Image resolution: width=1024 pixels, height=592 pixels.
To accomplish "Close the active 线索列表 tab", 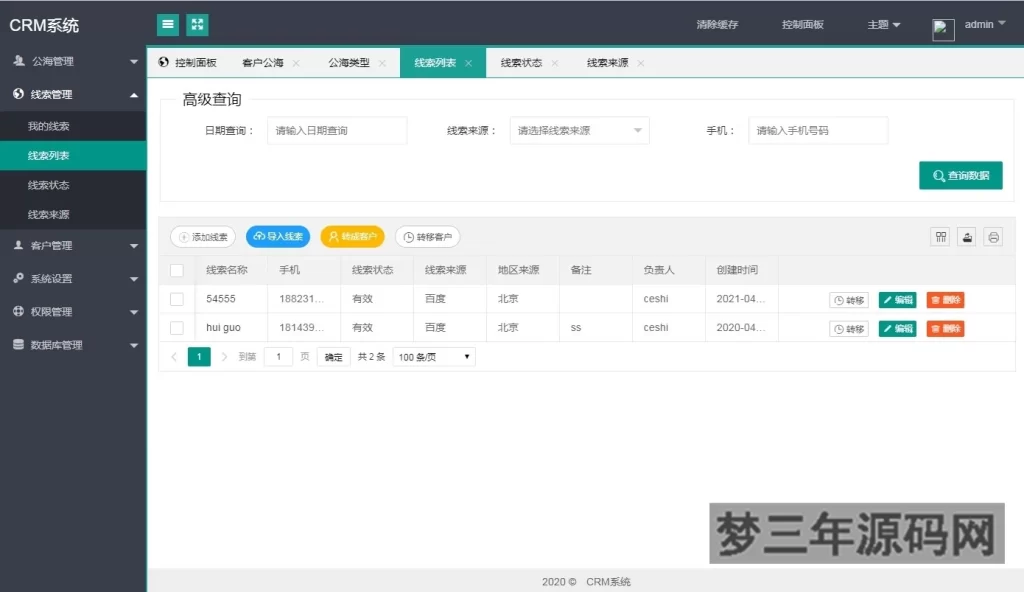I will [468, 63].
